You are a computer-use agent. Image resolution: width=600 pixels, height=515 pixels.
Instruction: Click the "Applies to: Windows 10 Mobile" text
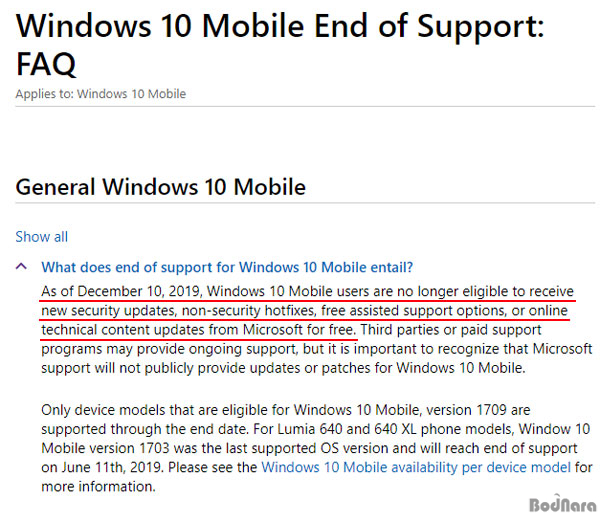point(101,94)
